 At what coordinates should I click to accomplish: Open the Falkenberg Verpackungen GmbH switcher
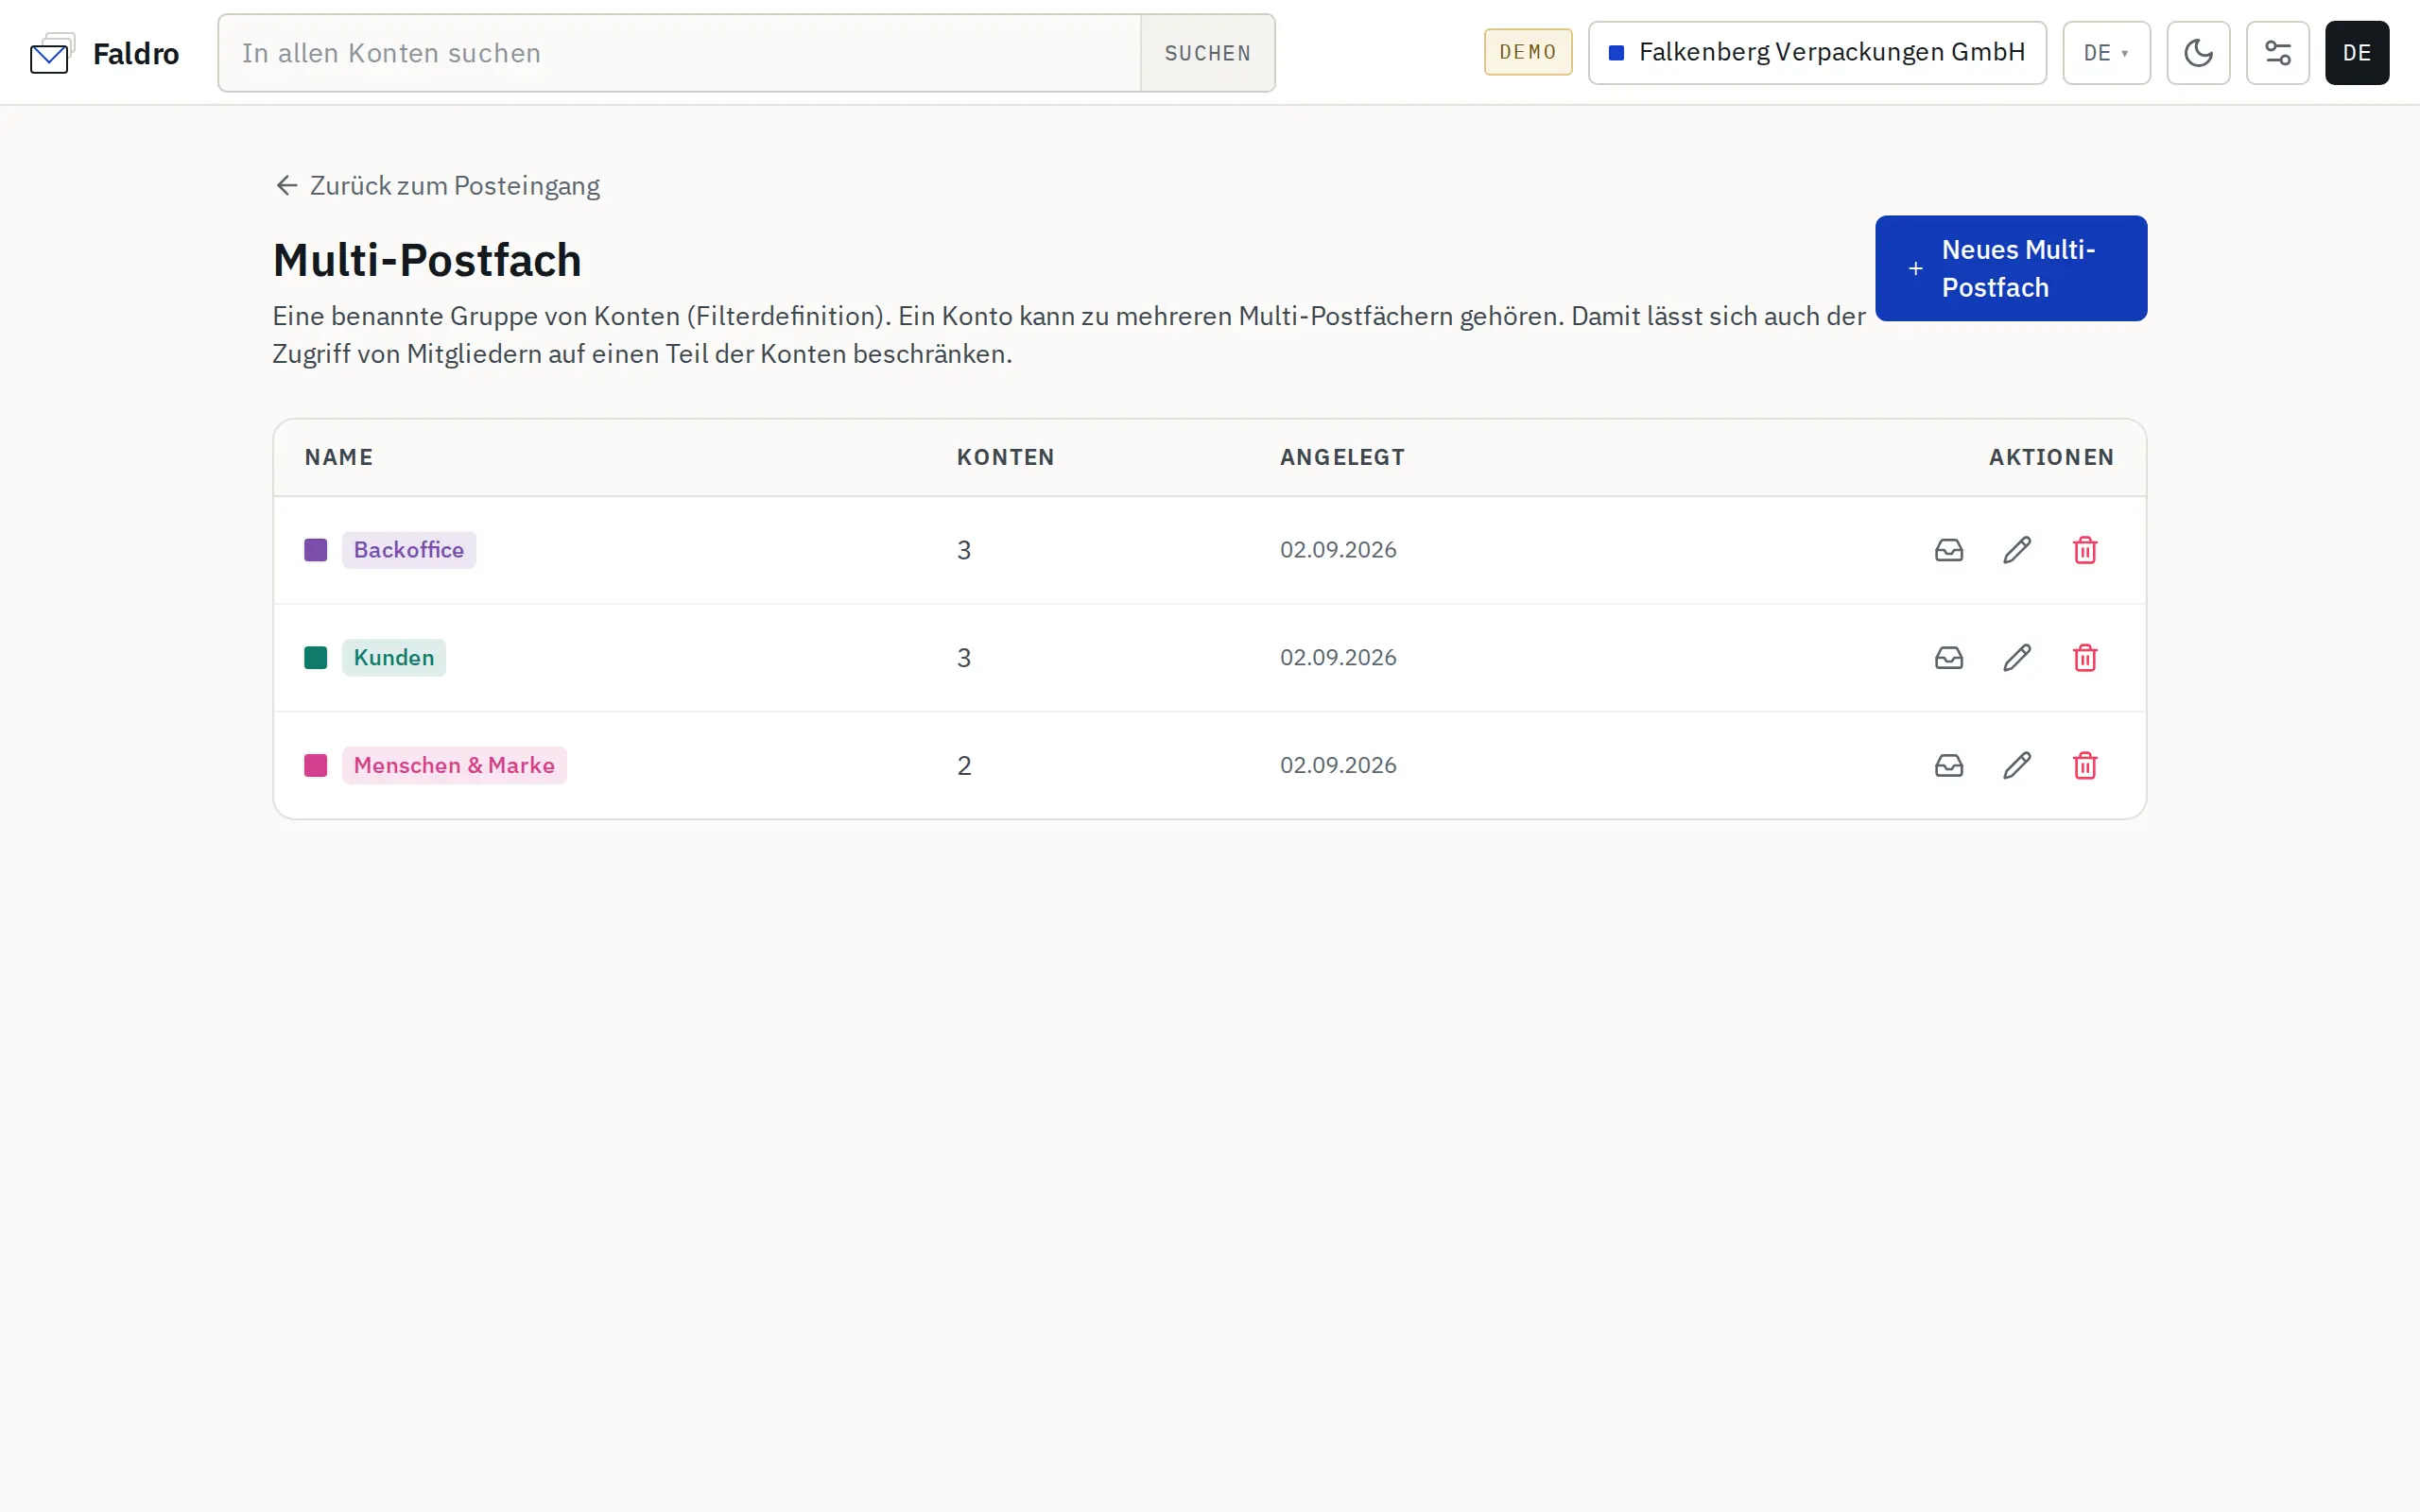point(1816,53)
